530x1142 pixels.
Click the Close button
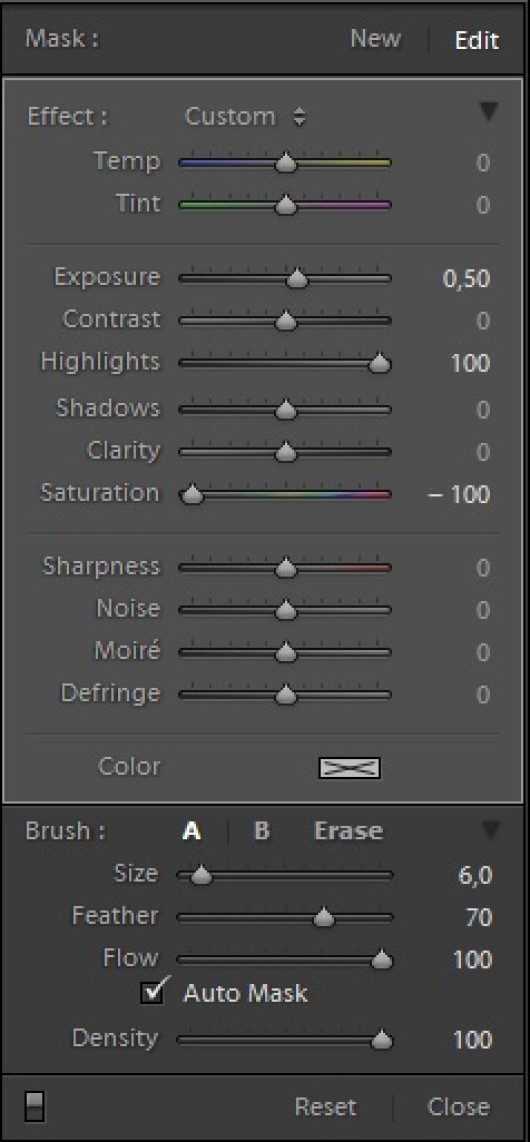click(x=459, y=1107)
